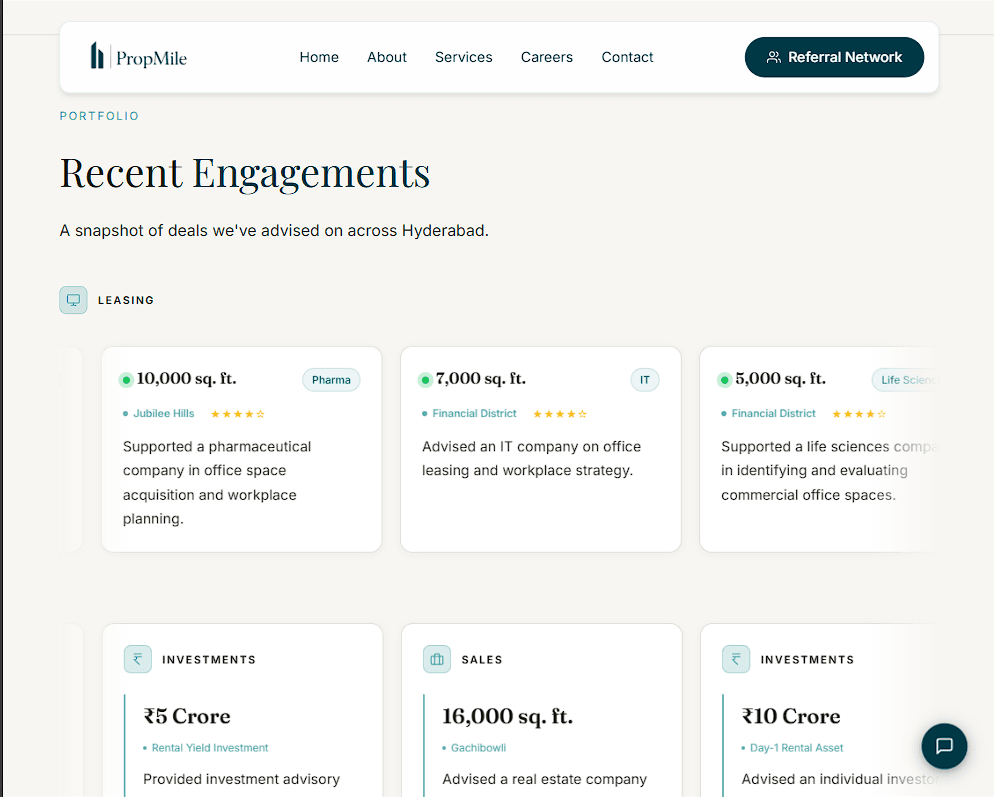Viewport: 994px width, 797px height.
Task: Click the Sales briefcase icon
Action: point(437,659)
